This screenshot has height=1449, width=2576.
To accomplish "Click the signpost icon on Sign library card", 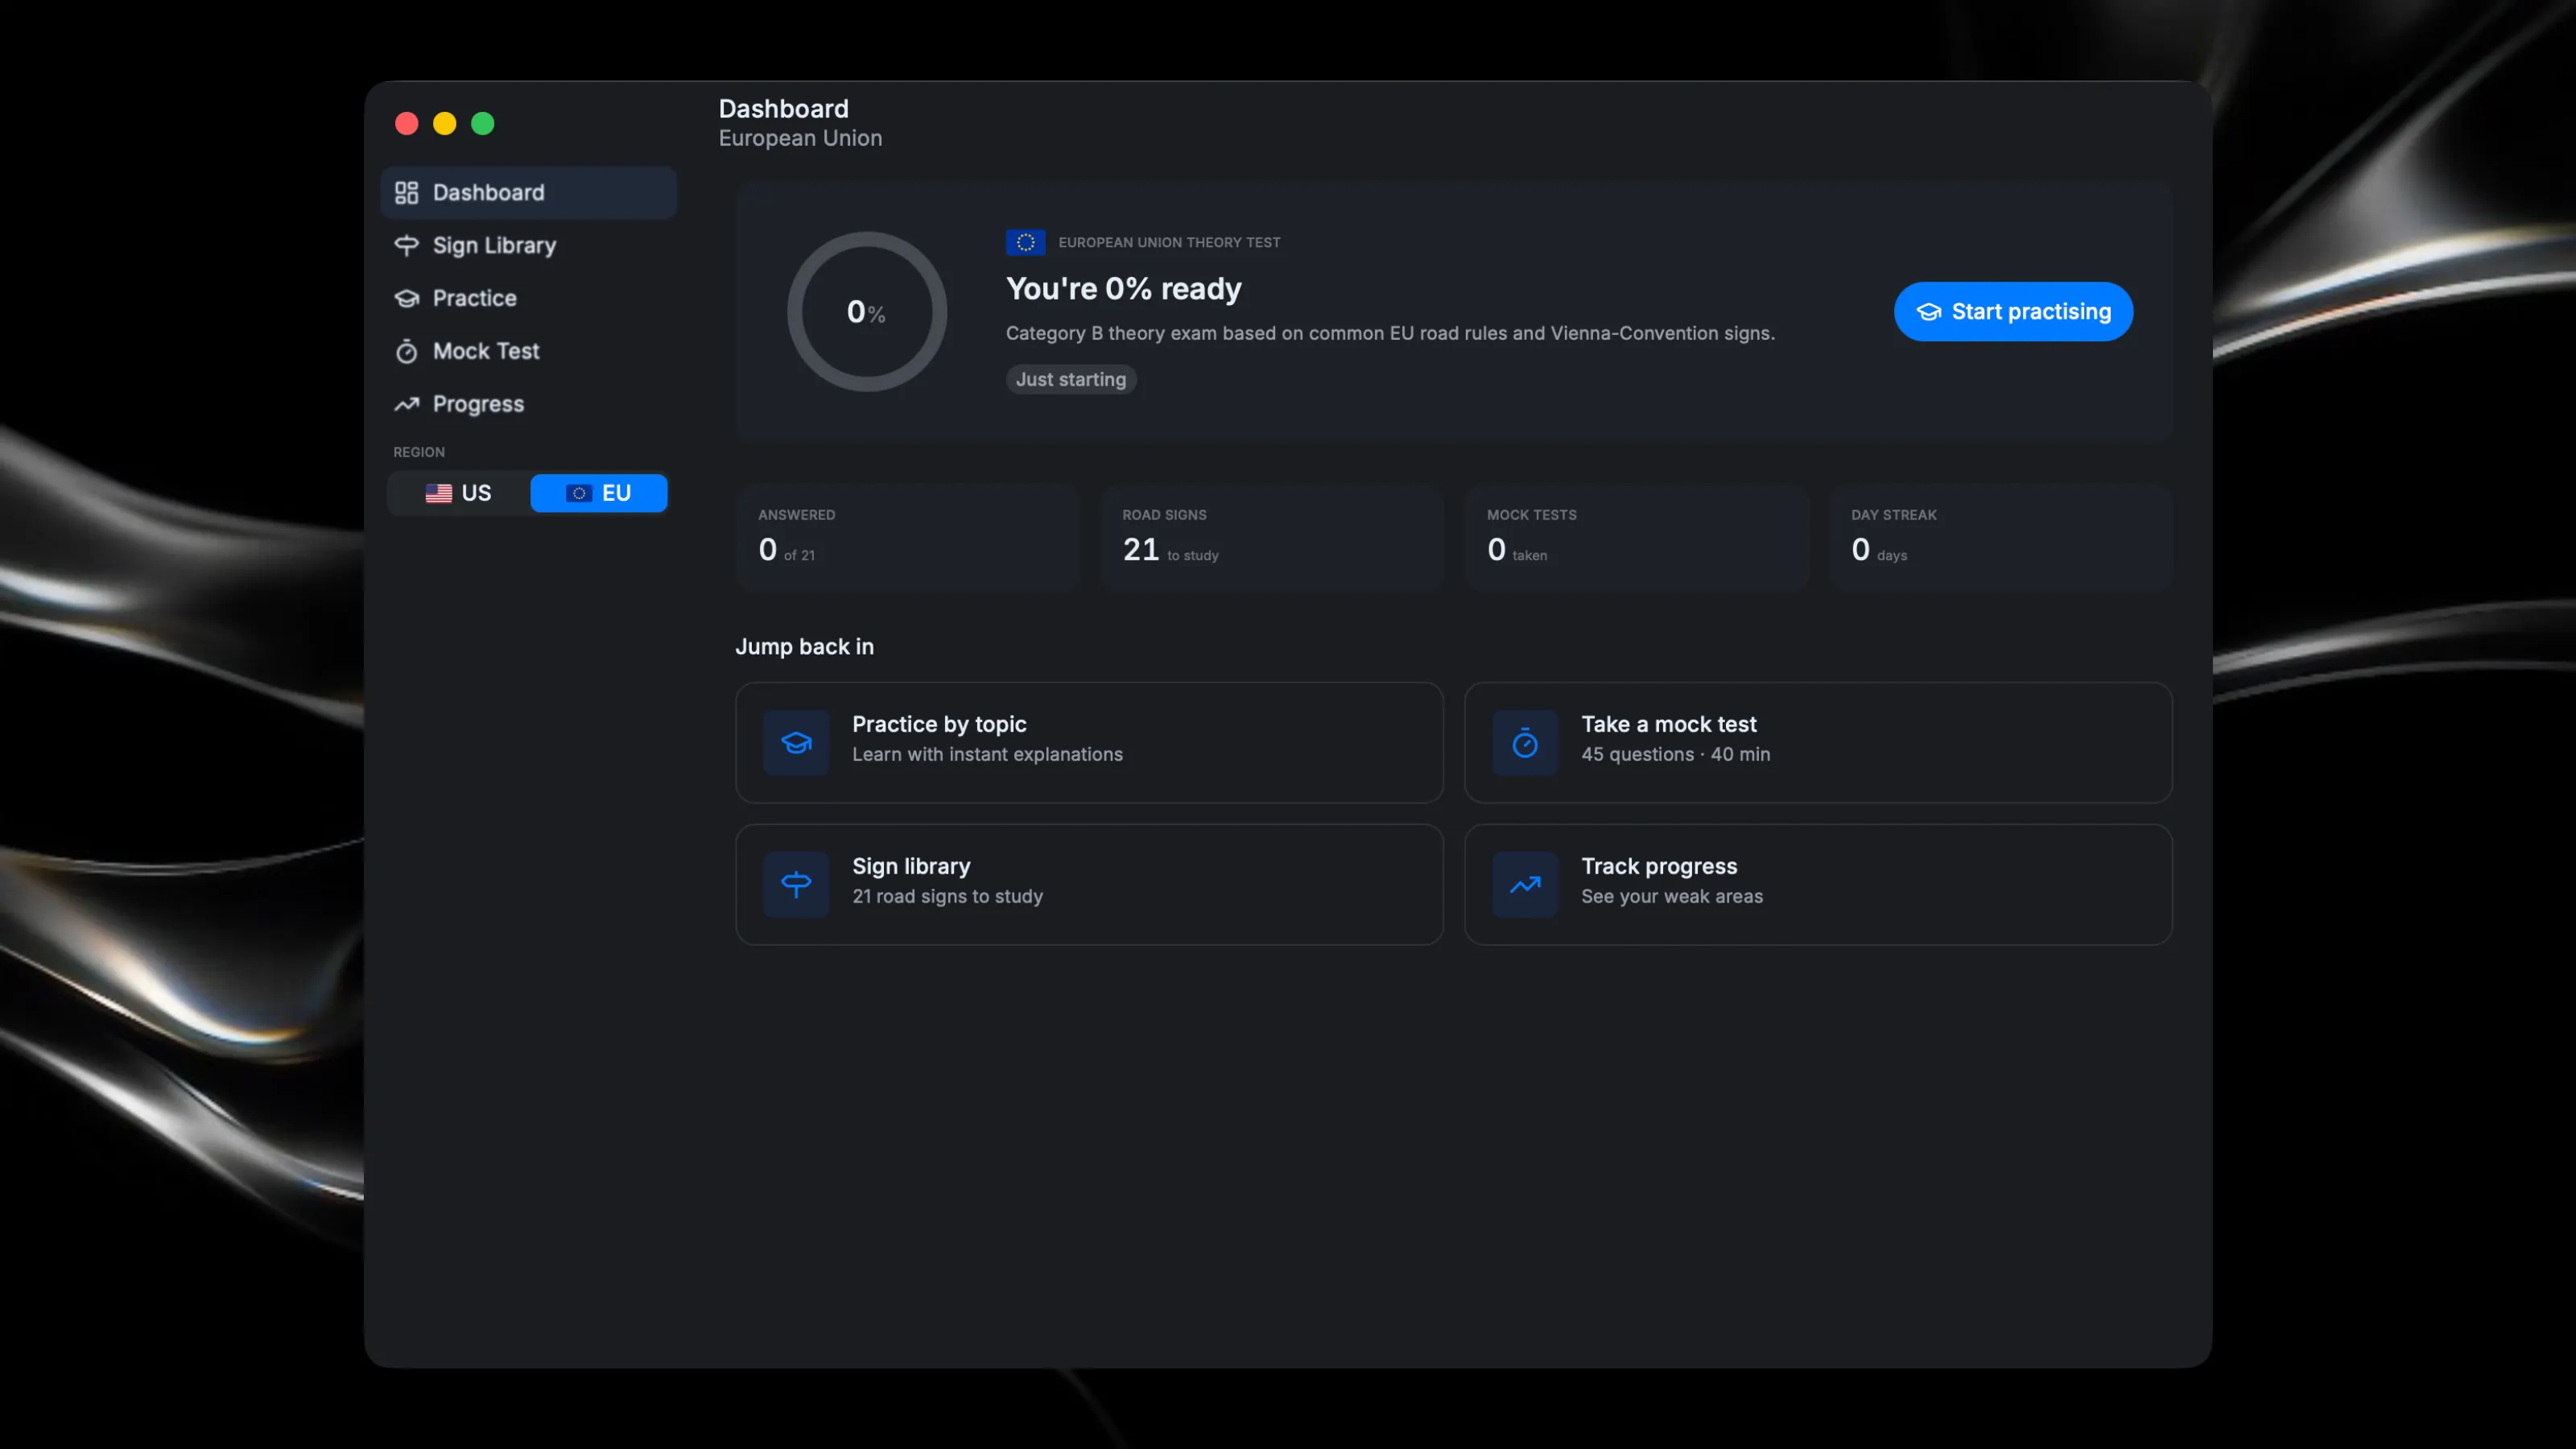I will [x=796, y=885].
